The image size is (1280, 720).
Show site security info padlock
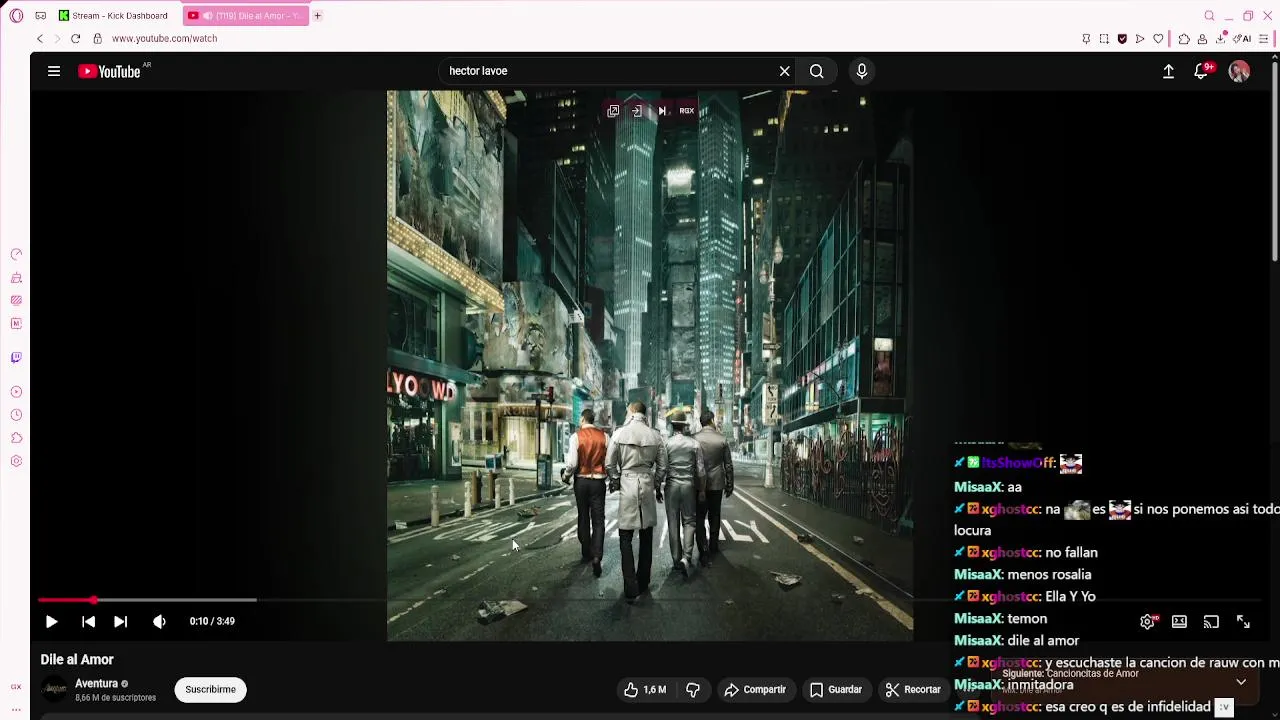tap(97, 39)
